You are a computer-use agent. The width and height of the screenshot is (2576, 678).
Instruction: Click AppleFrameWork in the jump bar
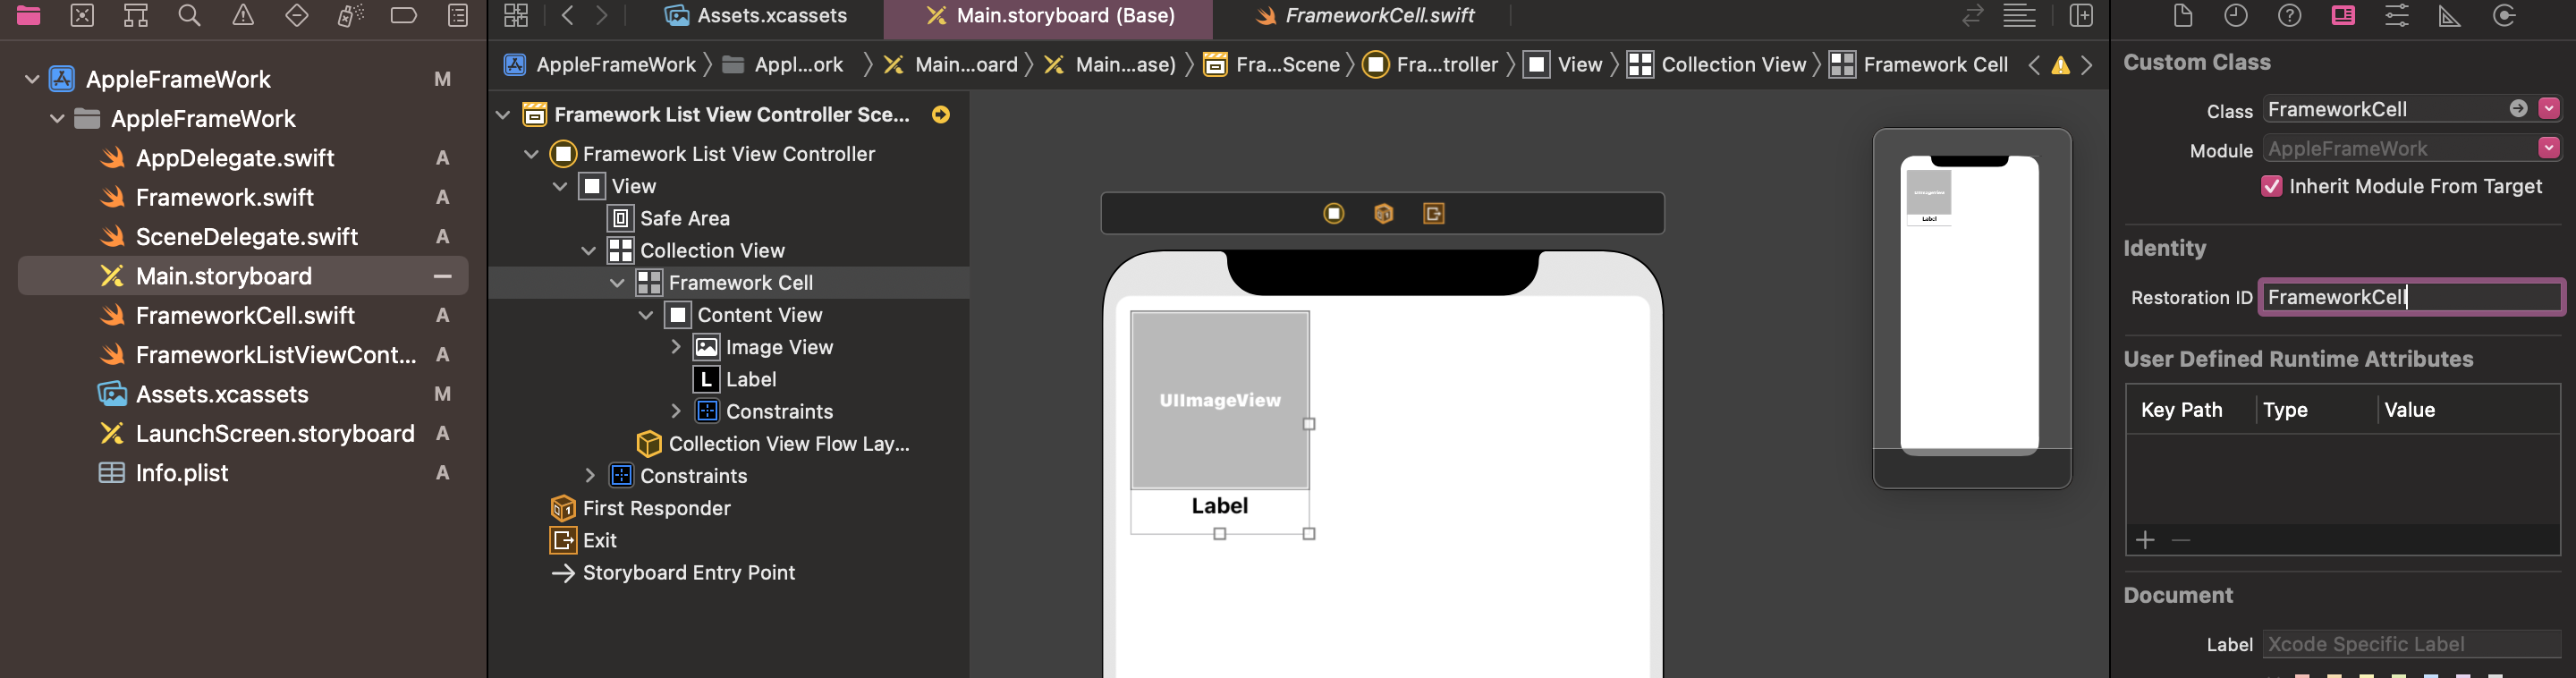click(x=599, y=65)
